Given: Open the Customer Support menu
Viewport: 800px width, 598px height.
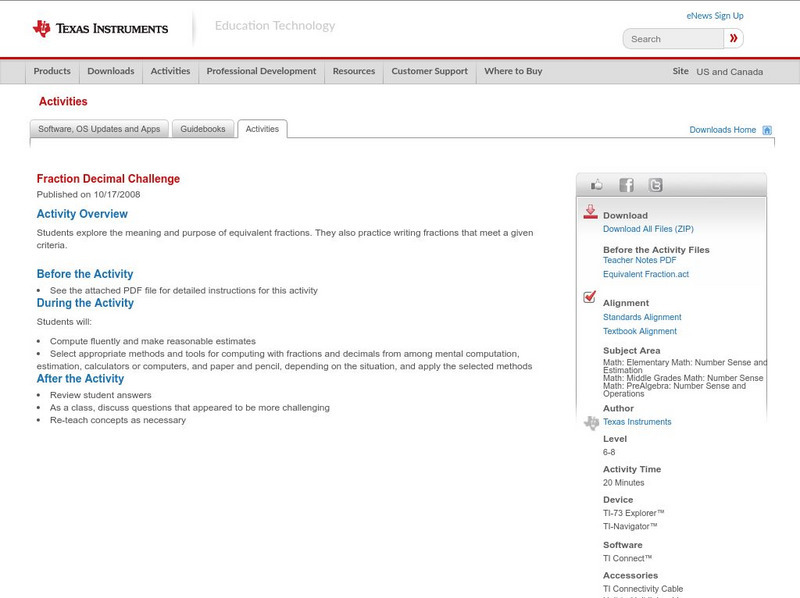Looking at the screenshot, I should coord(430,71).
